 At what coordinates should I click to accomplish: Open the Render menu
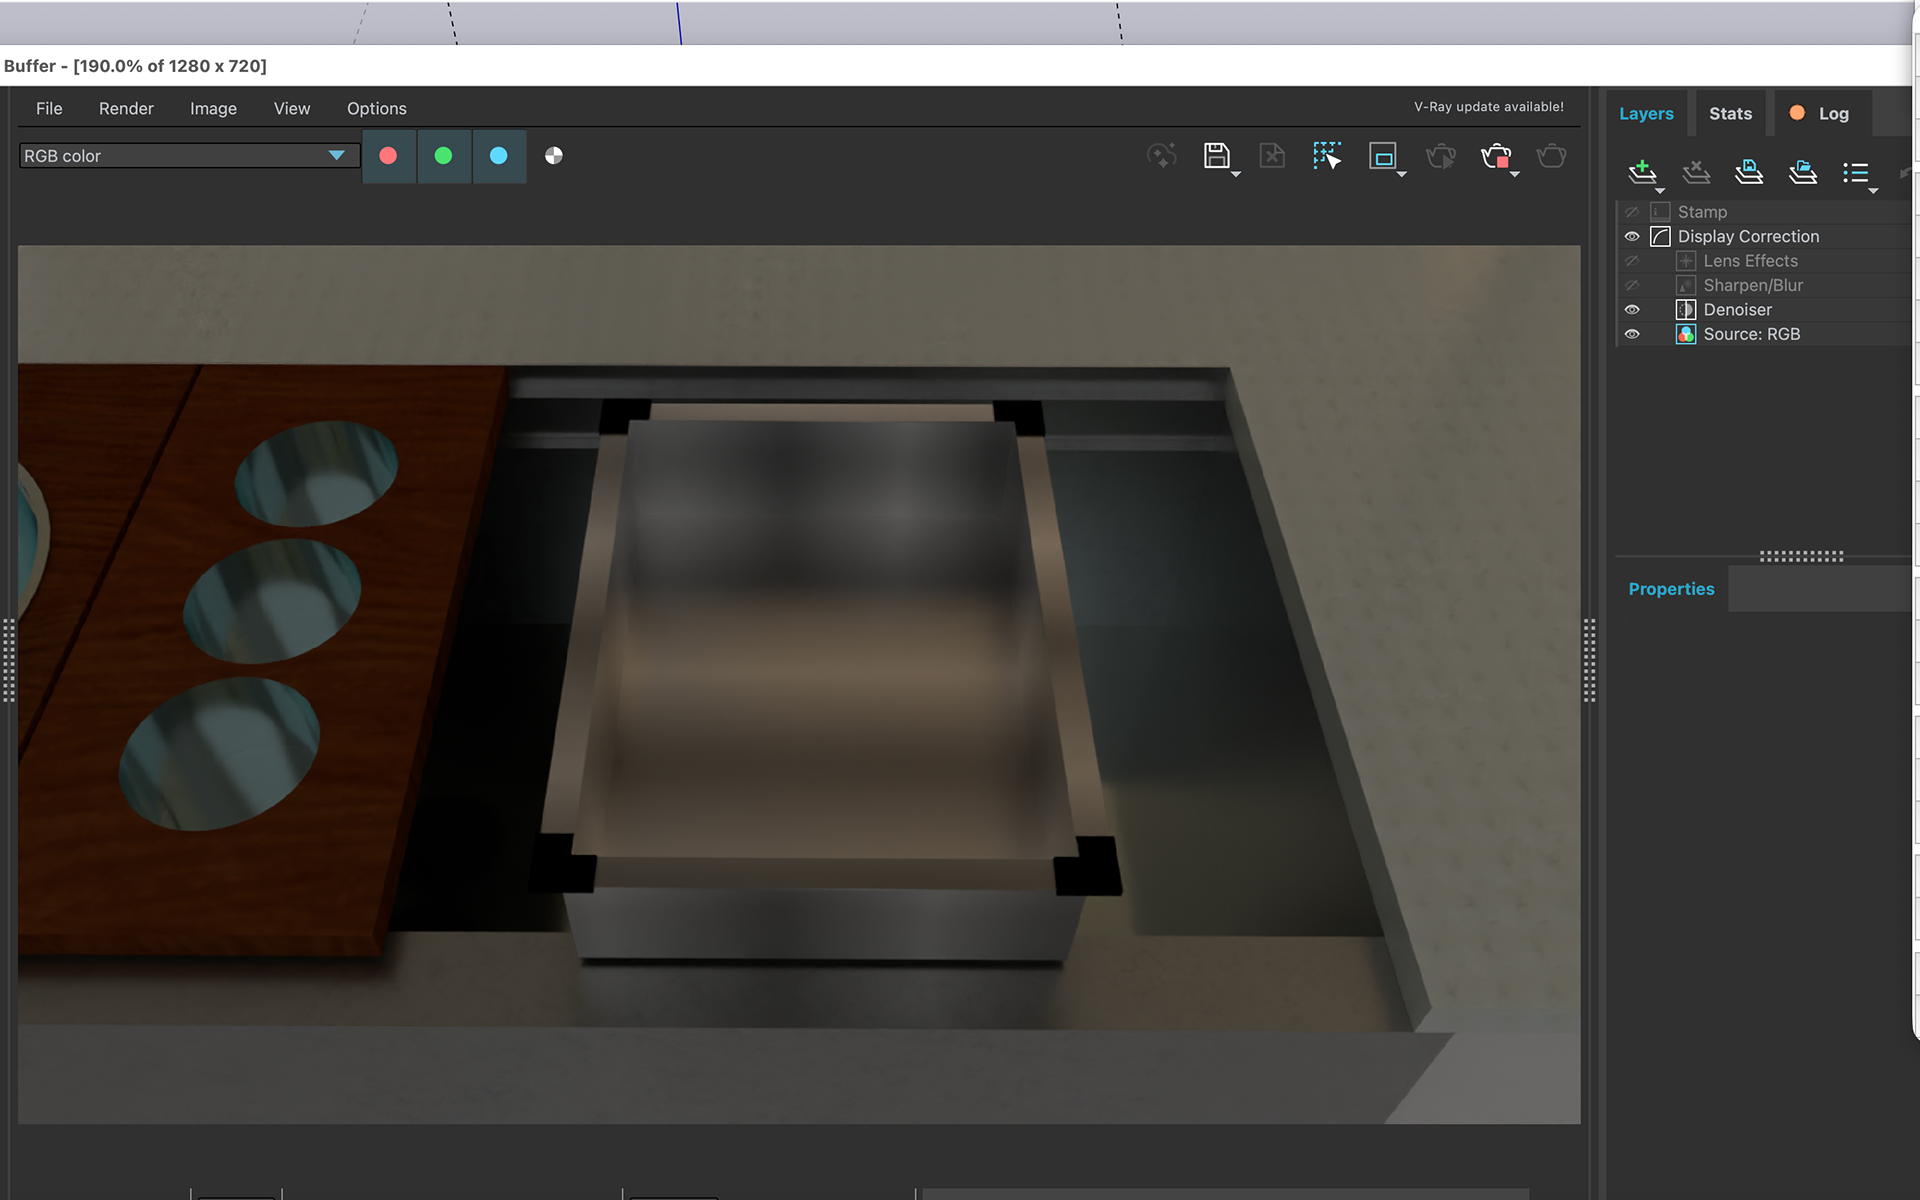[126, 108]
